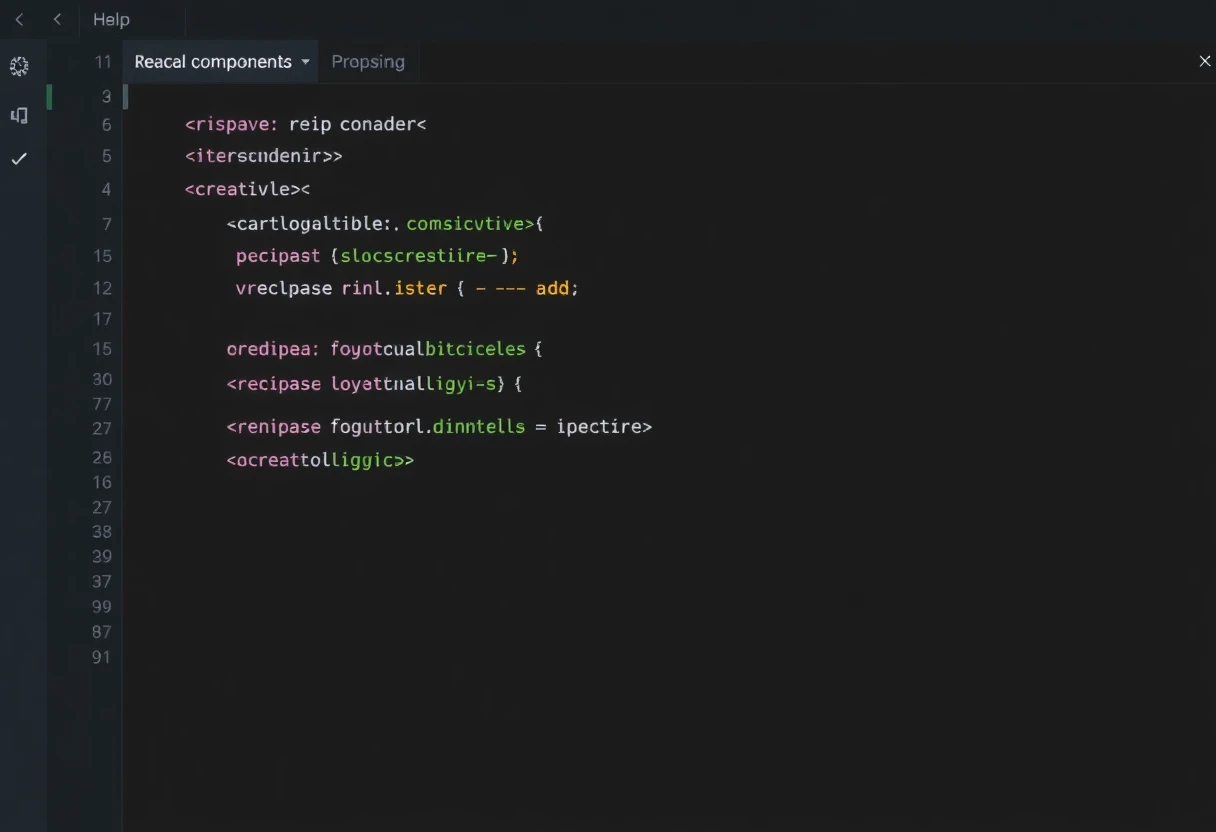Screen dimensions: 1216x832
Task: Click line number 77 in the gutter
Action: click(102, 404)
